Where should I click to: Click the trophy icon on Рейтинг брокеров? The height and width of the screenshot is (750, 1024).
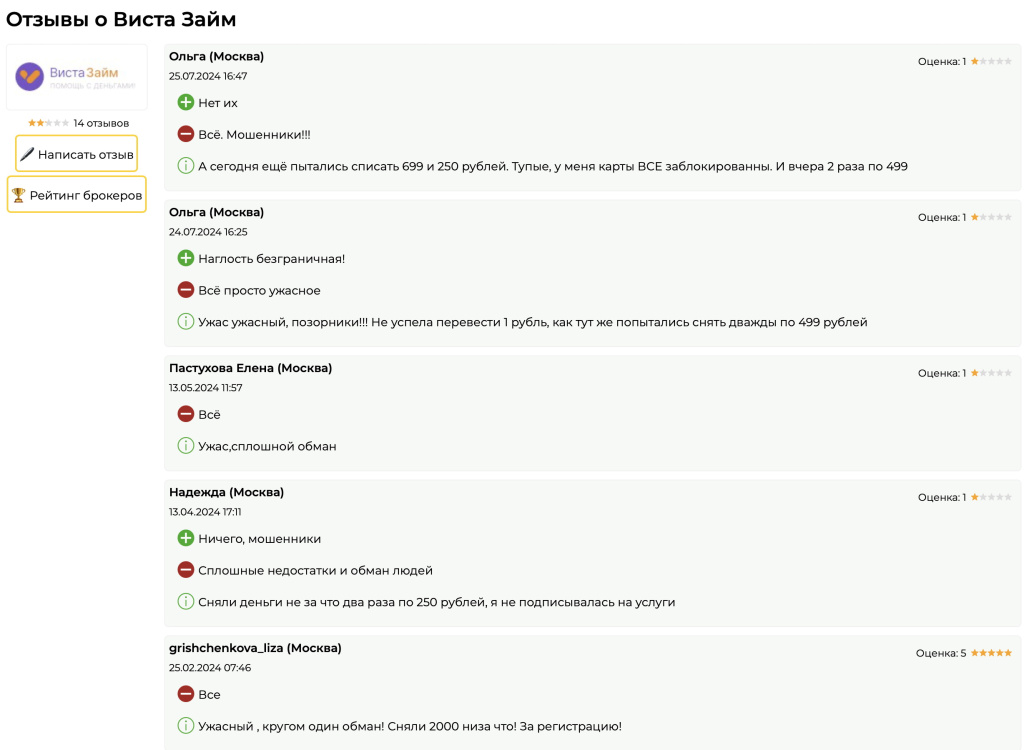18,195
